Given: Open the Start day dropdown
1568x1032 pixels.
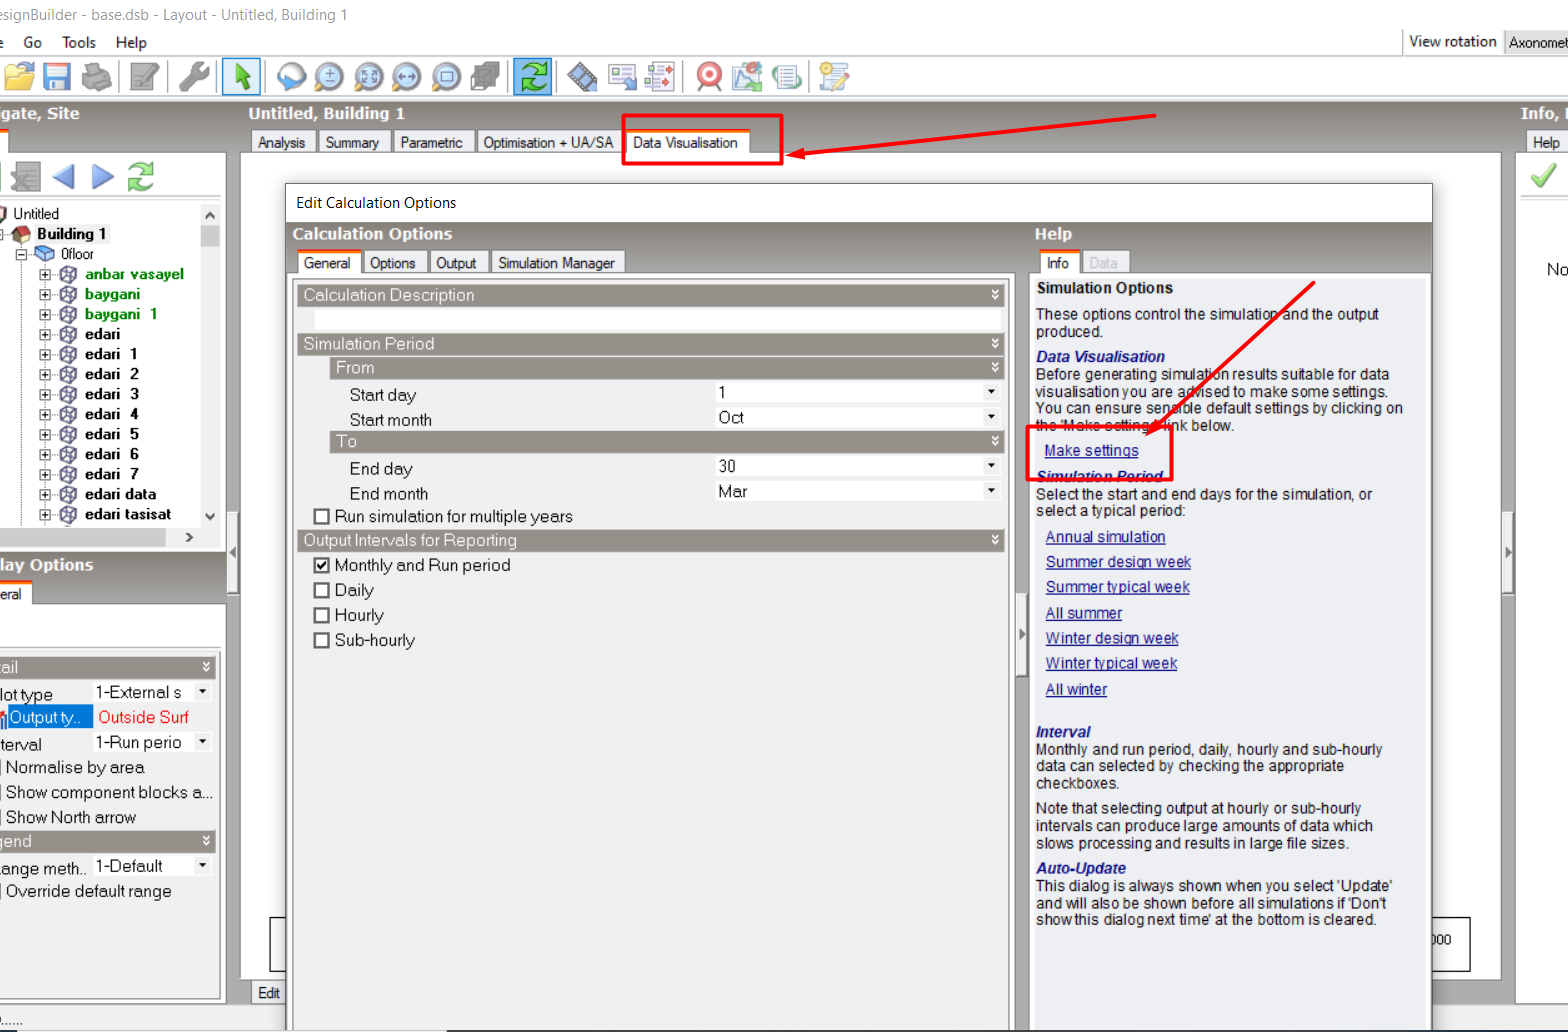Looking at the screenshot, I should pos(991,393).
